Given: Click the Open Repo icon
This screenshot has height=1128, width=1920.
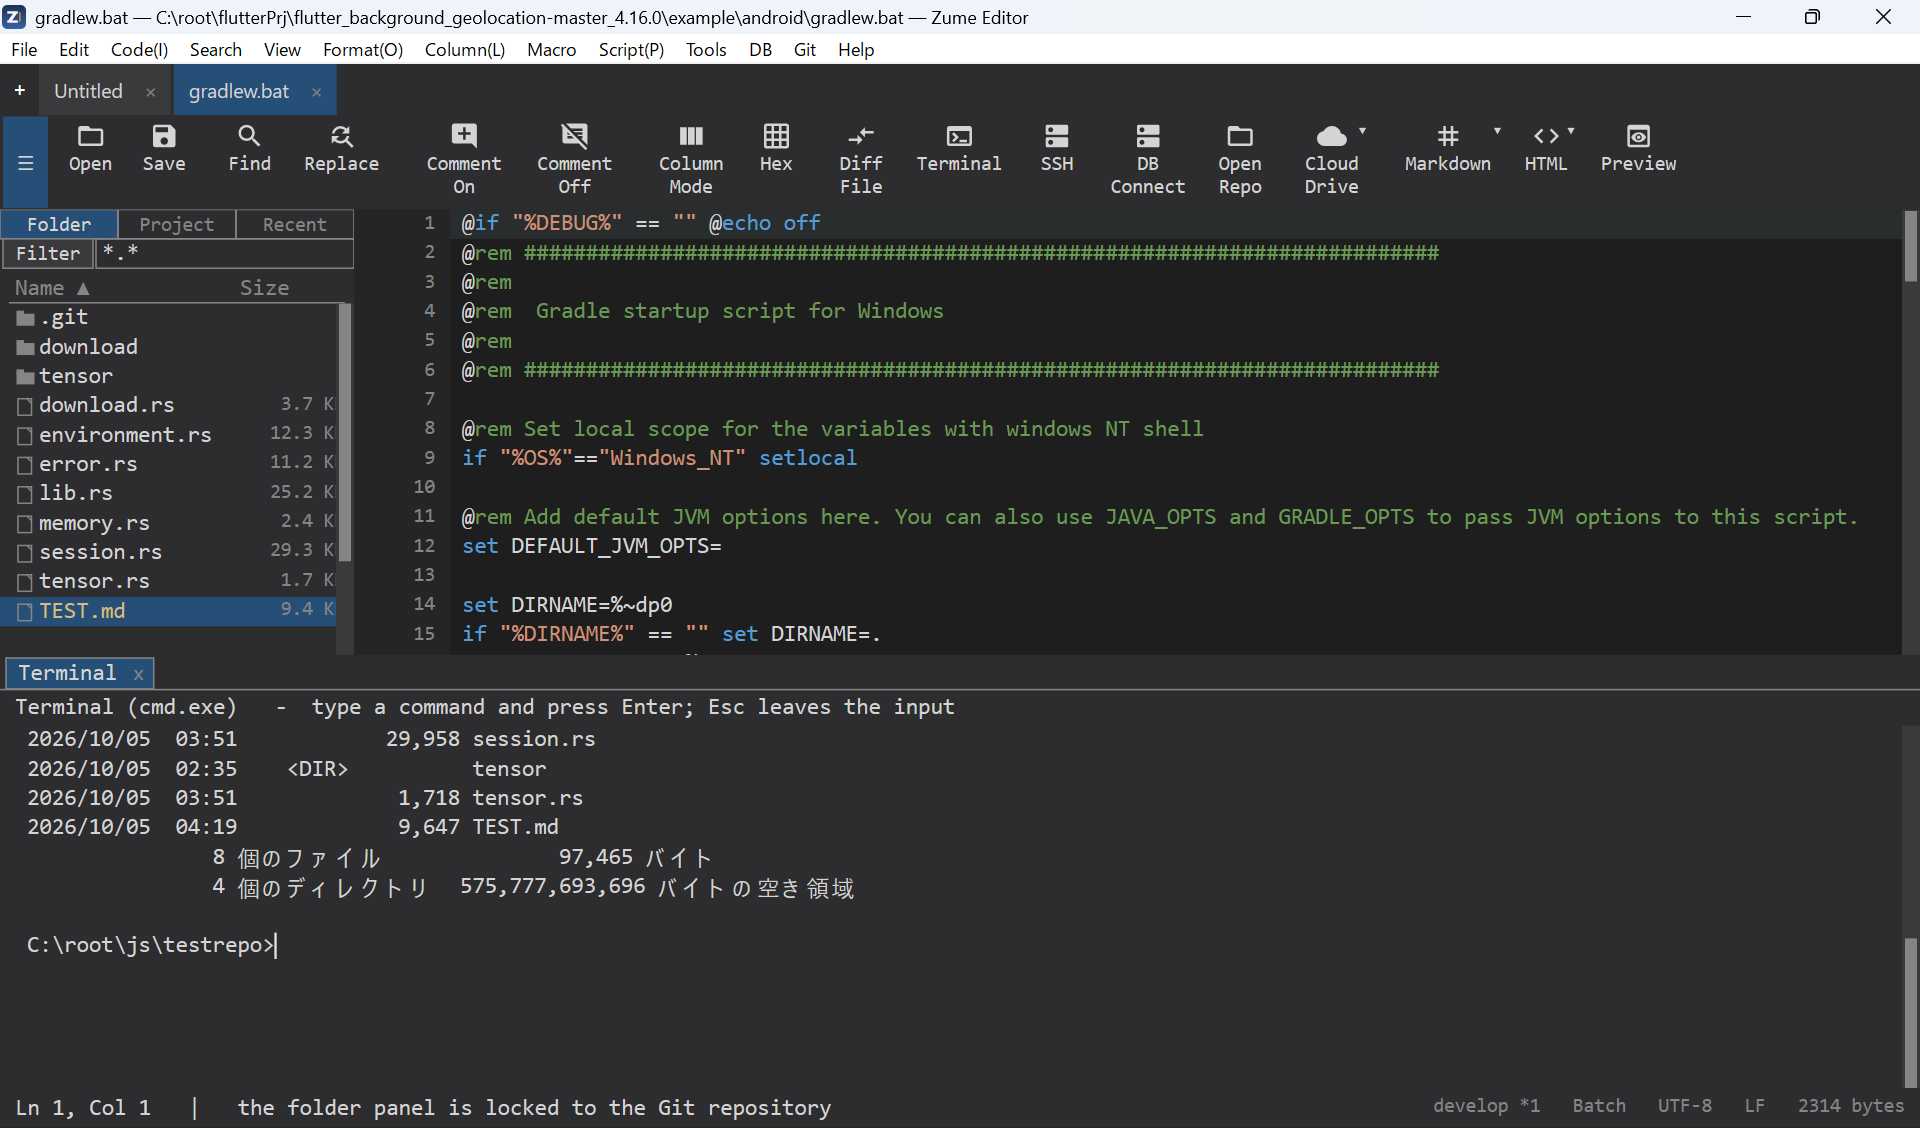Looking at the screenshot, I should (x=1240, y=160).
